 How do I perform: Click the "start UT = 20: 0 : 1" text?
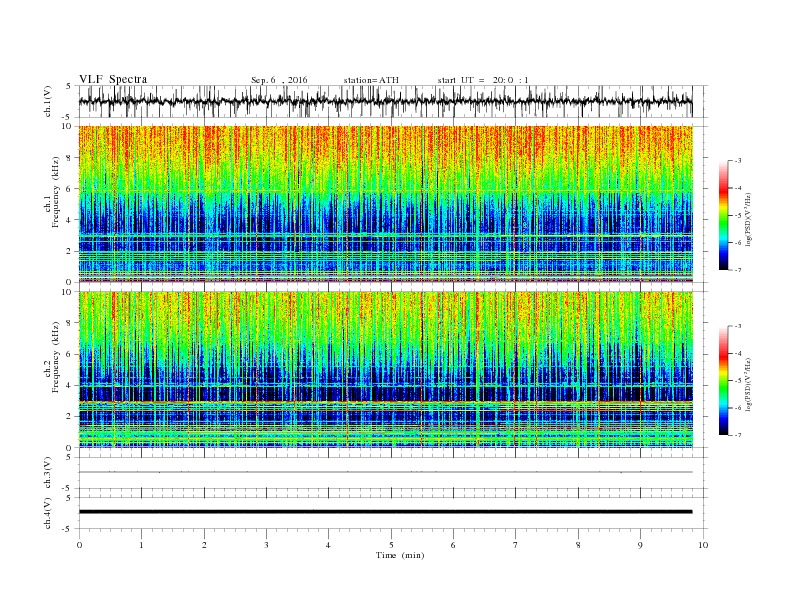[483, 80]
